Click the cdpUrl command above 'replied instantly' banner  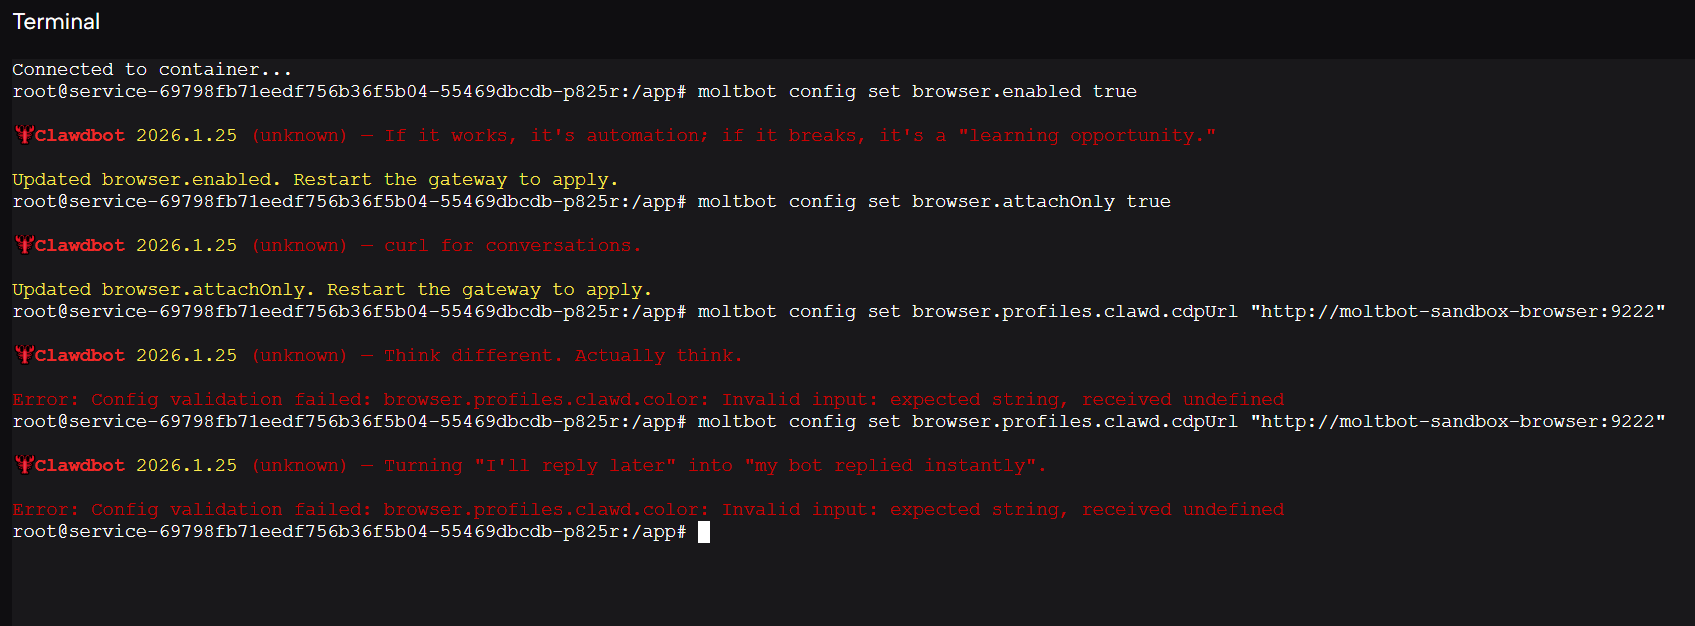pos(1181,422)
